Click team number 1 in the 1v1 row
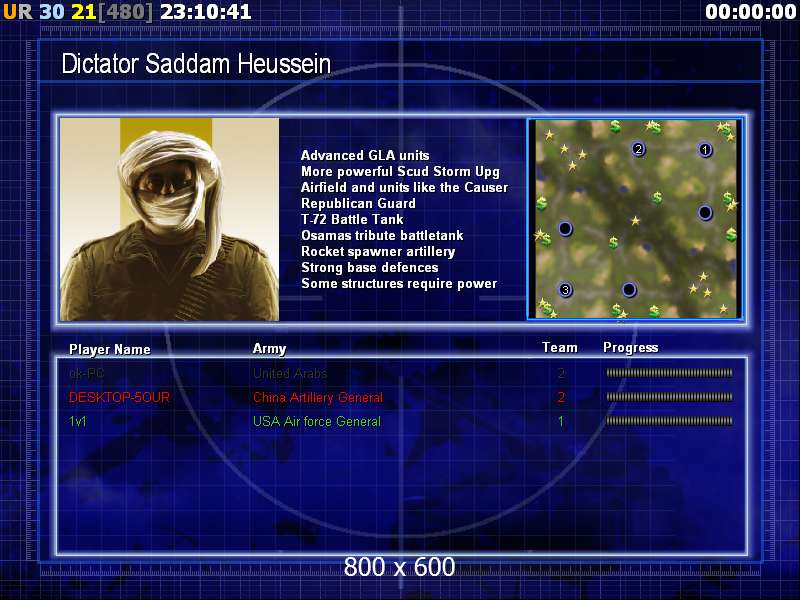800x600 pixels. 561,421
